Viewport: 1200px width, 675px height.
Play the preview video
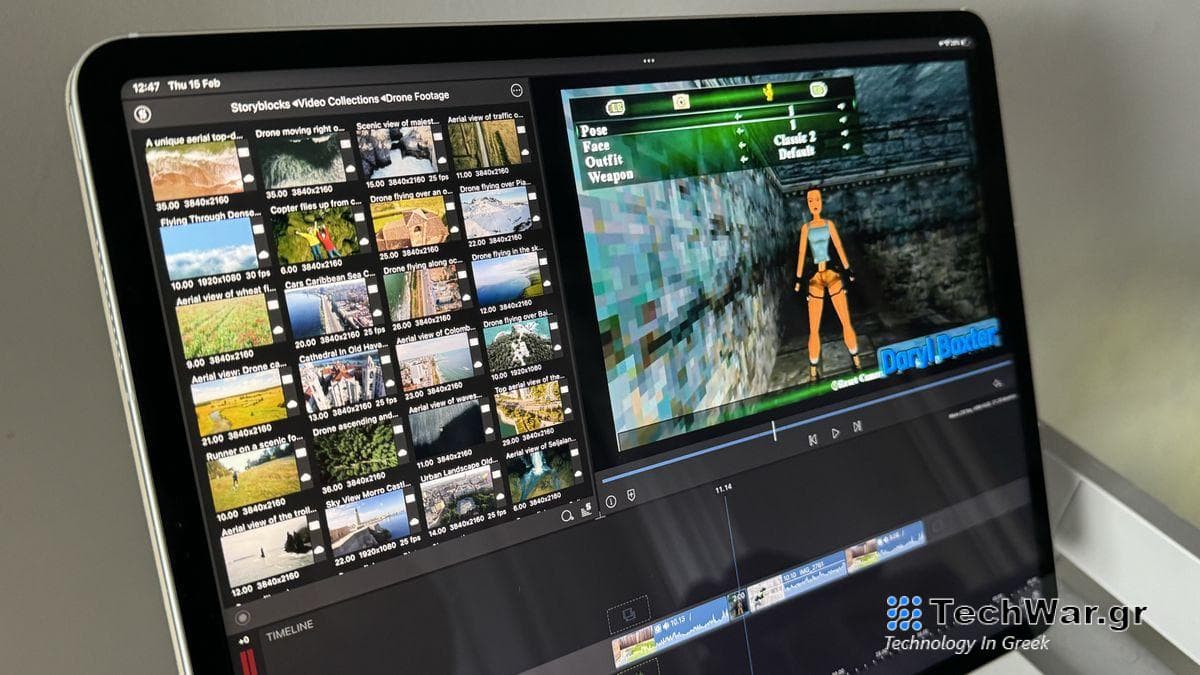(836, 433)
